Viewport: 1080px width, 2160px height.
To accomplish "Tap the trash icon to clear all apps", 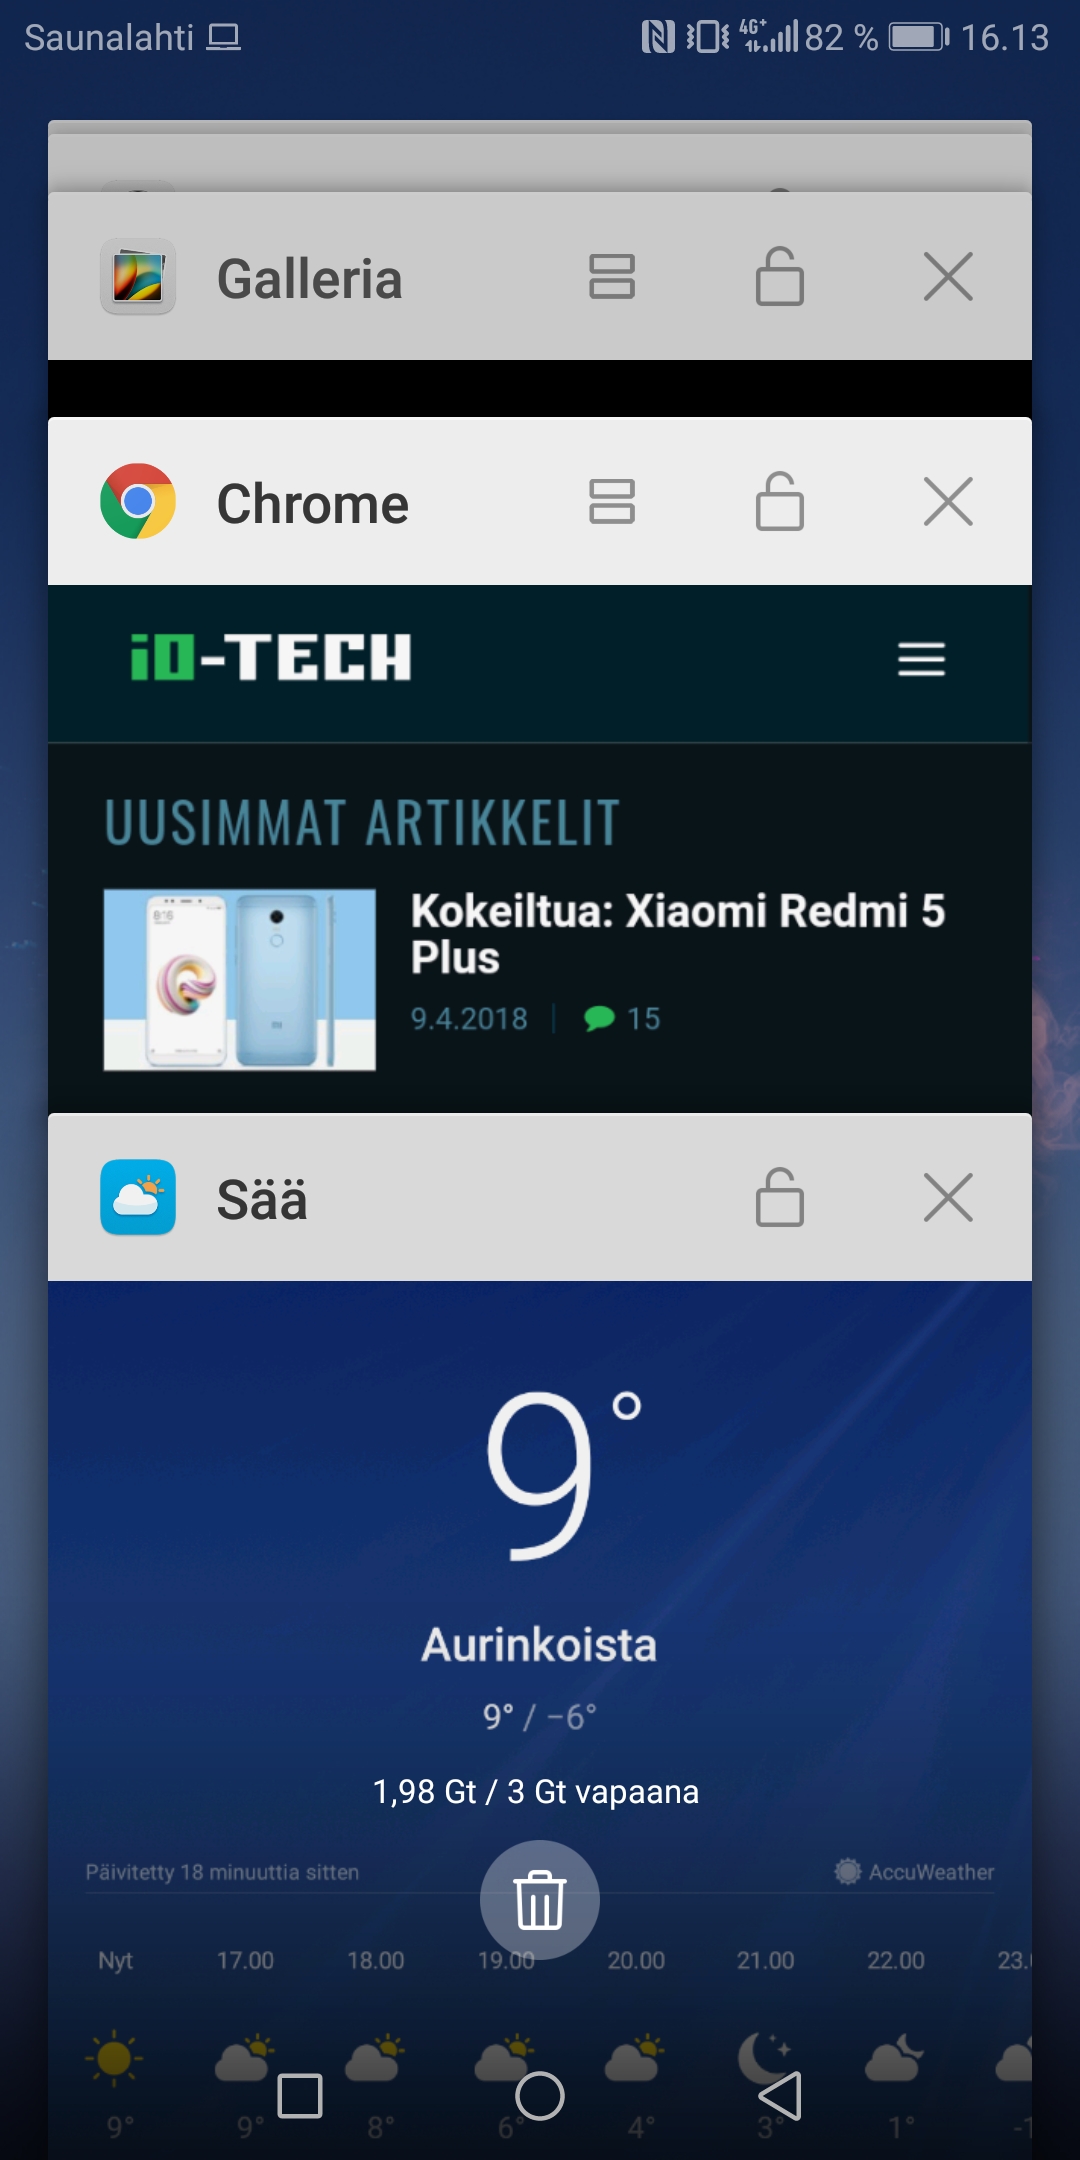I will coord(540,1900).
